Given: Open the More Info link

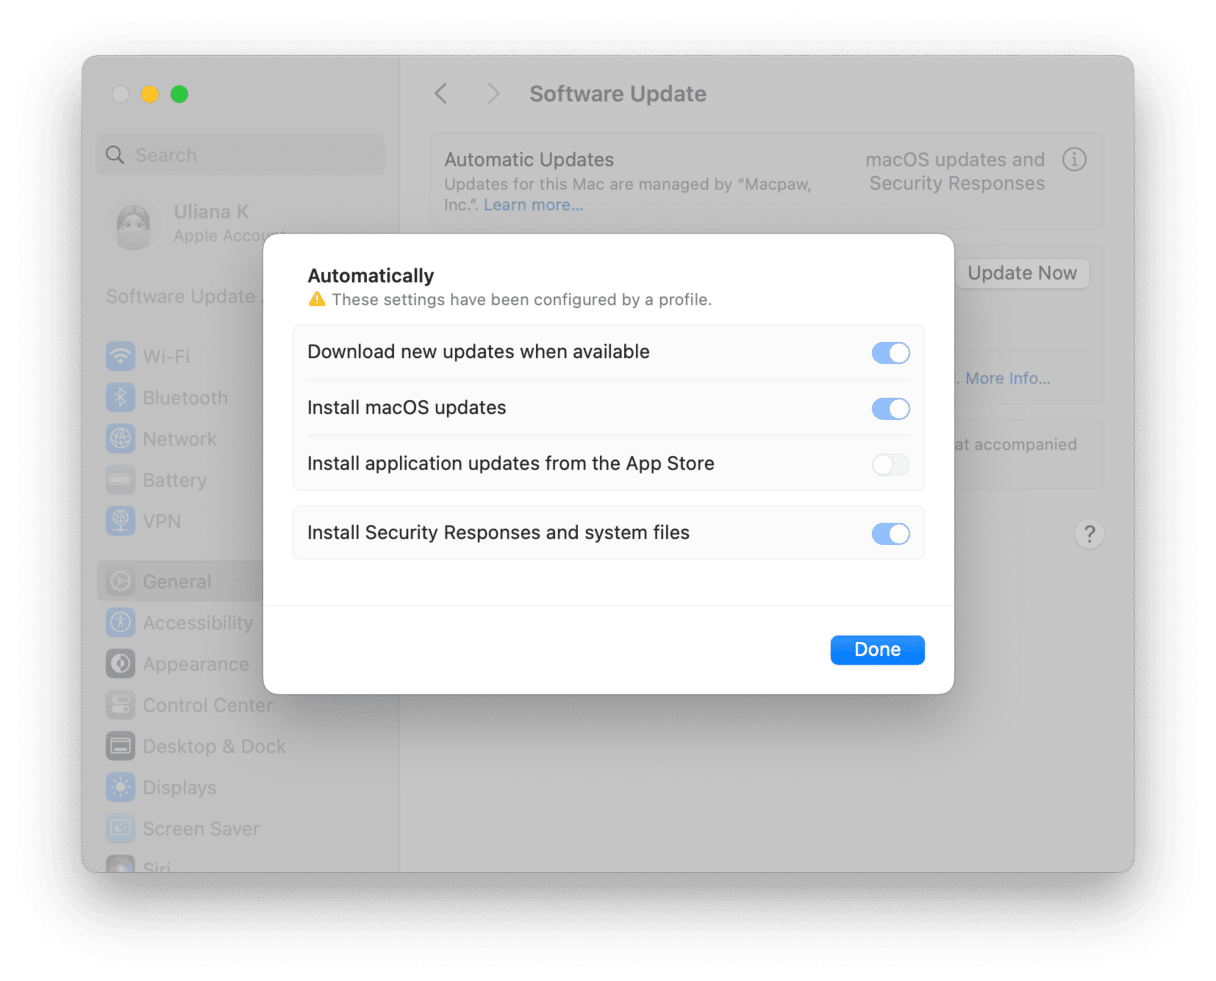Looking at the screenshot, I should tap(1007, 378).
